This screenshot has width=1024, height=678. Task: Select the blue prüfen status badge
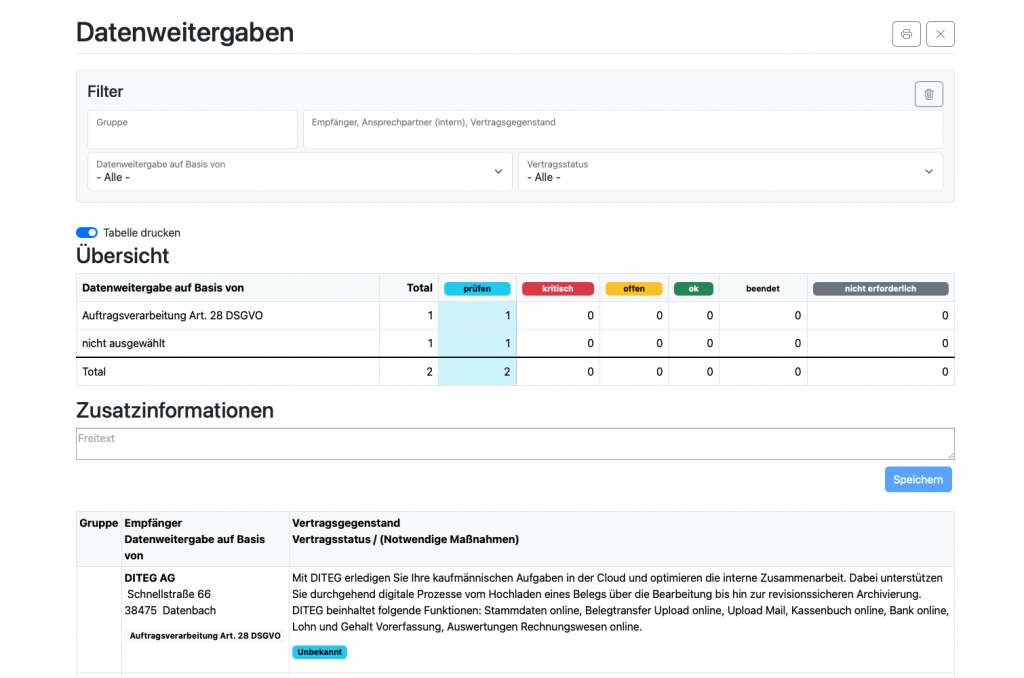(477, 289)
